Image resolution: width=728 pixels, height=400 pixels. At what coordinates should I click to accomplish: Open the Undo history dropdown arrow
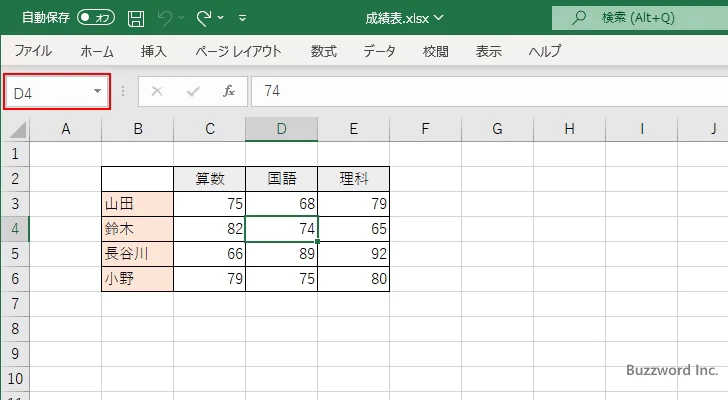(x=182, y=18)
